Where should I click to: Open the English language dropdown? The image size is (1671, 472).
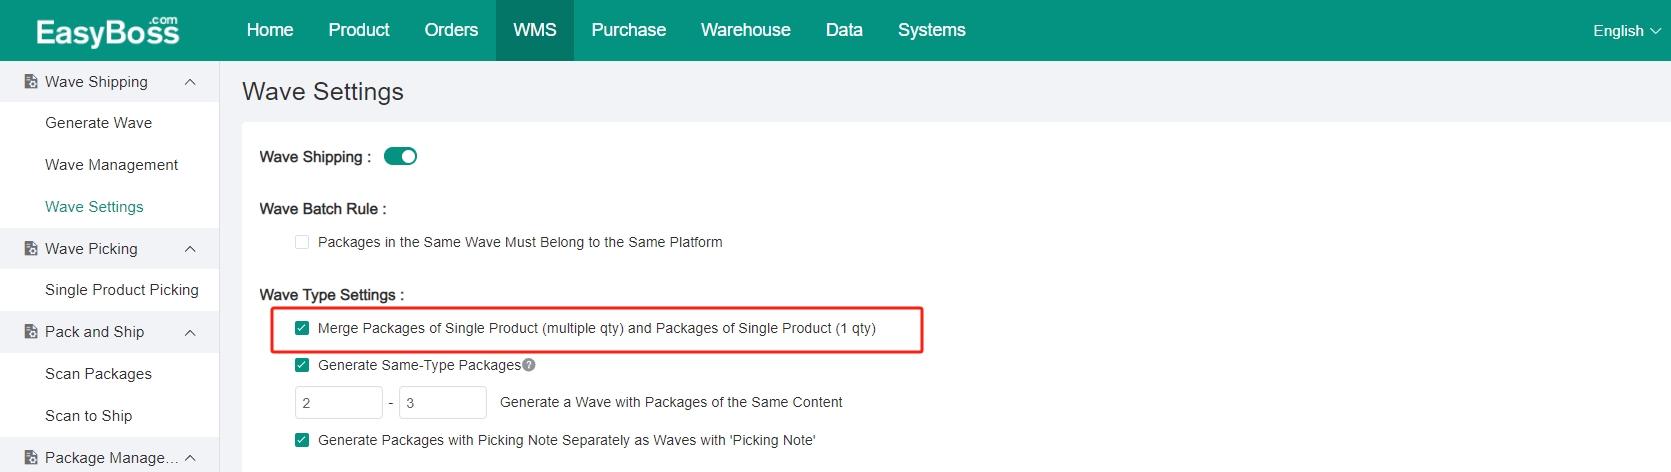(x=1627, y=31)
